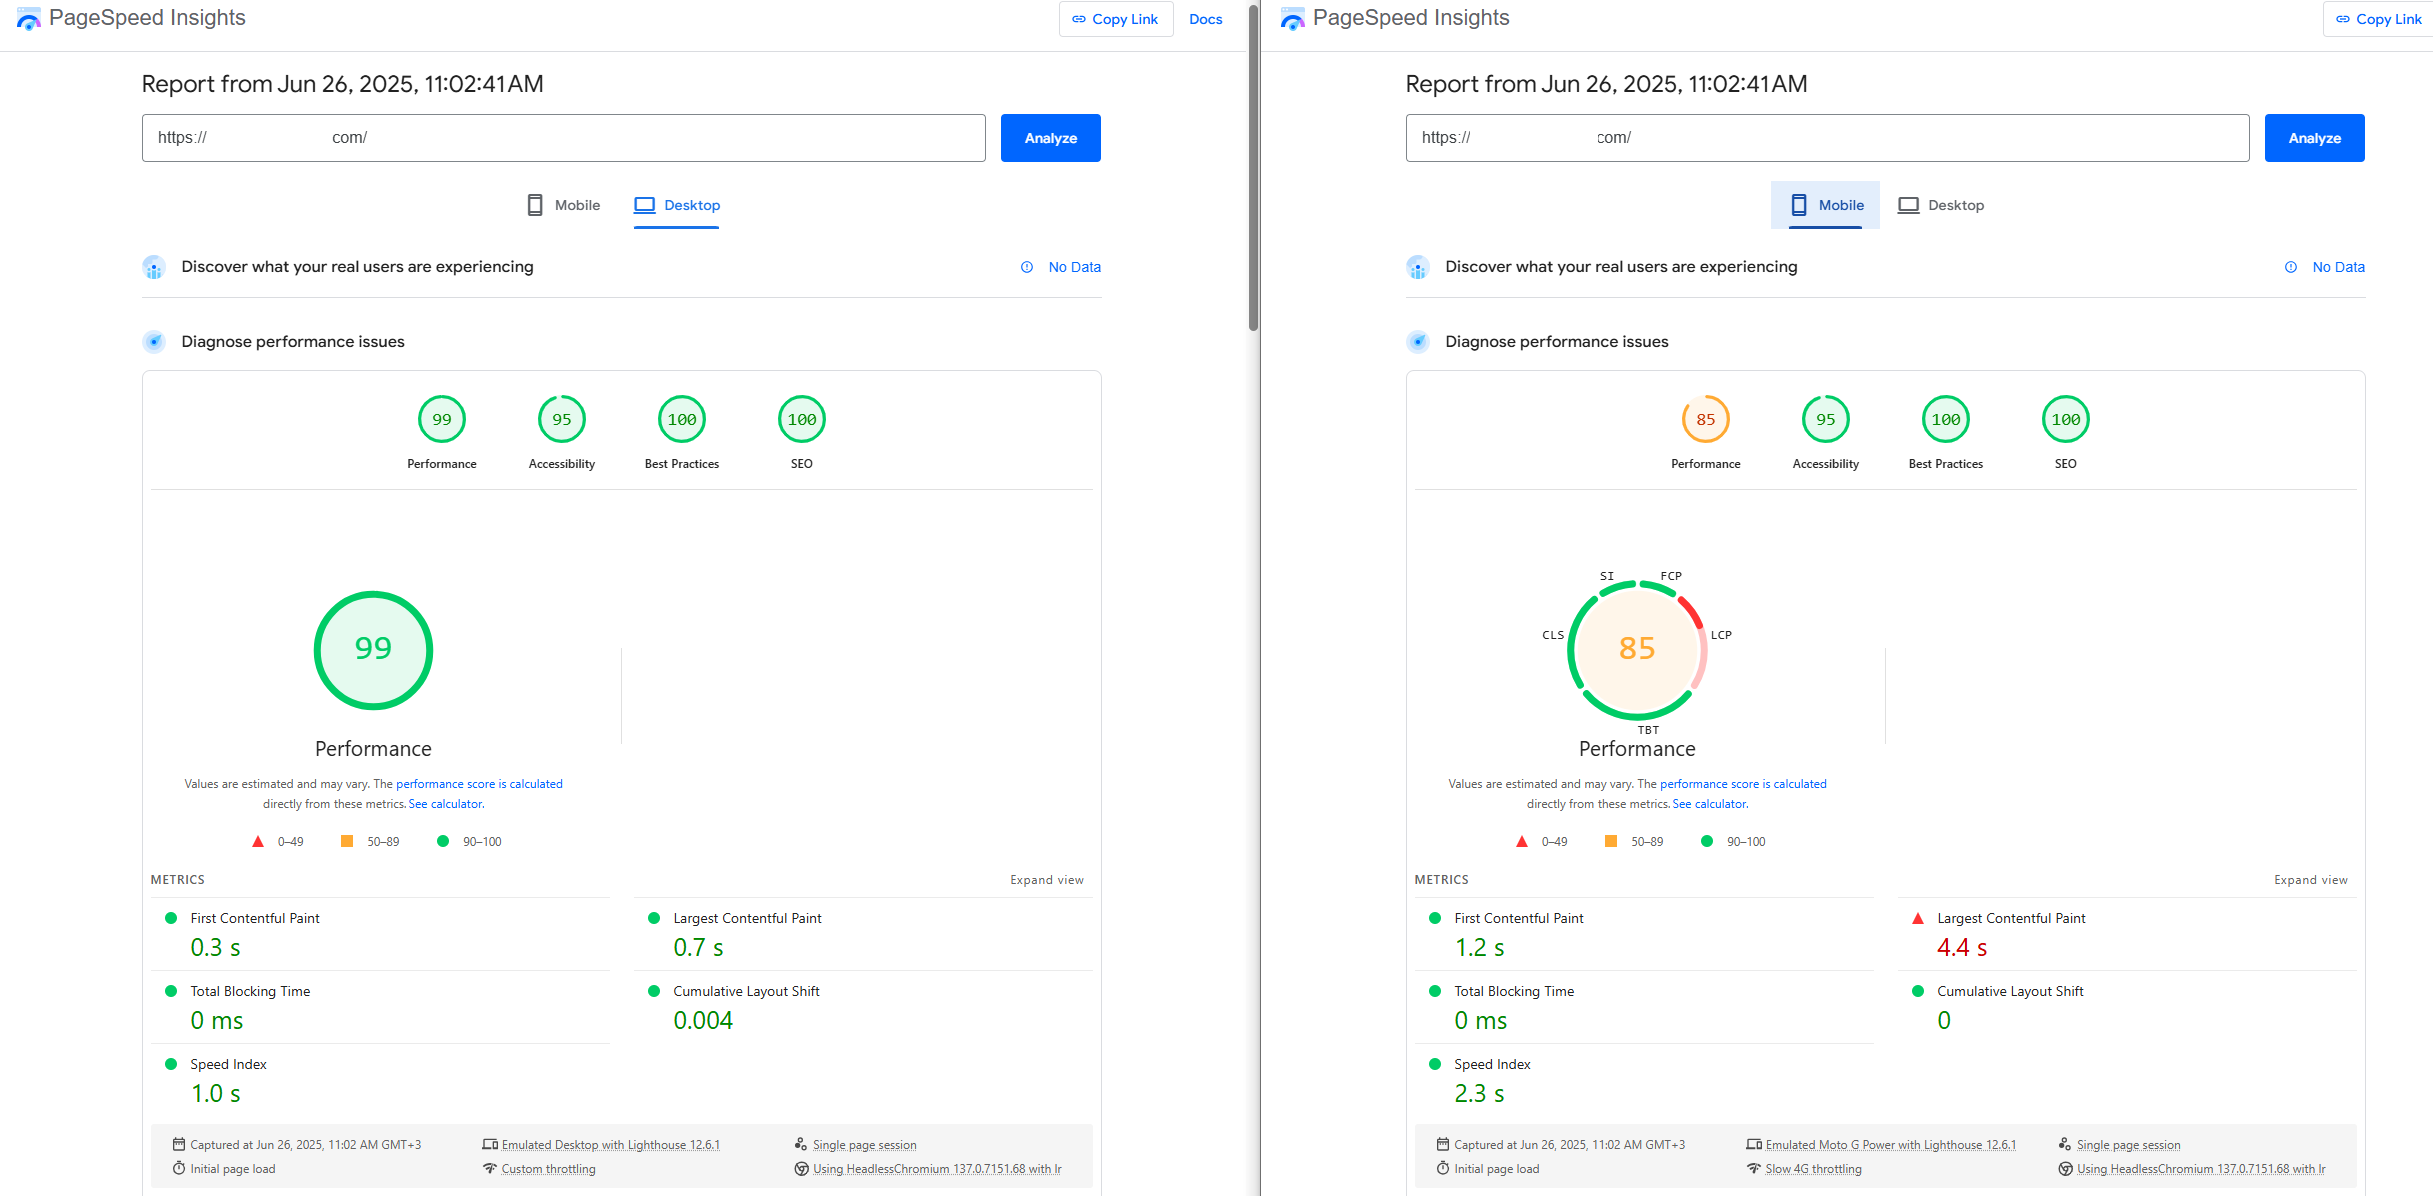Viewport: 2433px width, 1196px height.
Task: Click the large 99 performance circle
Action: (373, 650)
